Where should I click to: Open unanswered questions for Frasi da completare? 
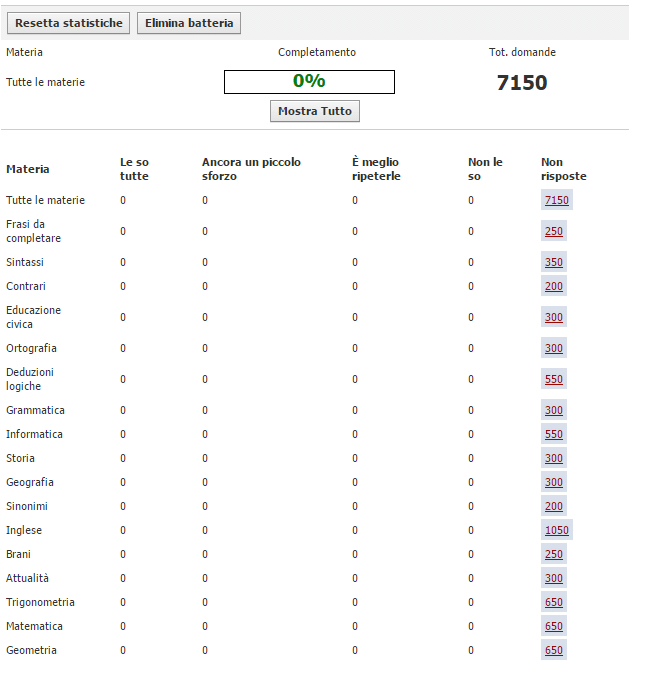(554, 231)
